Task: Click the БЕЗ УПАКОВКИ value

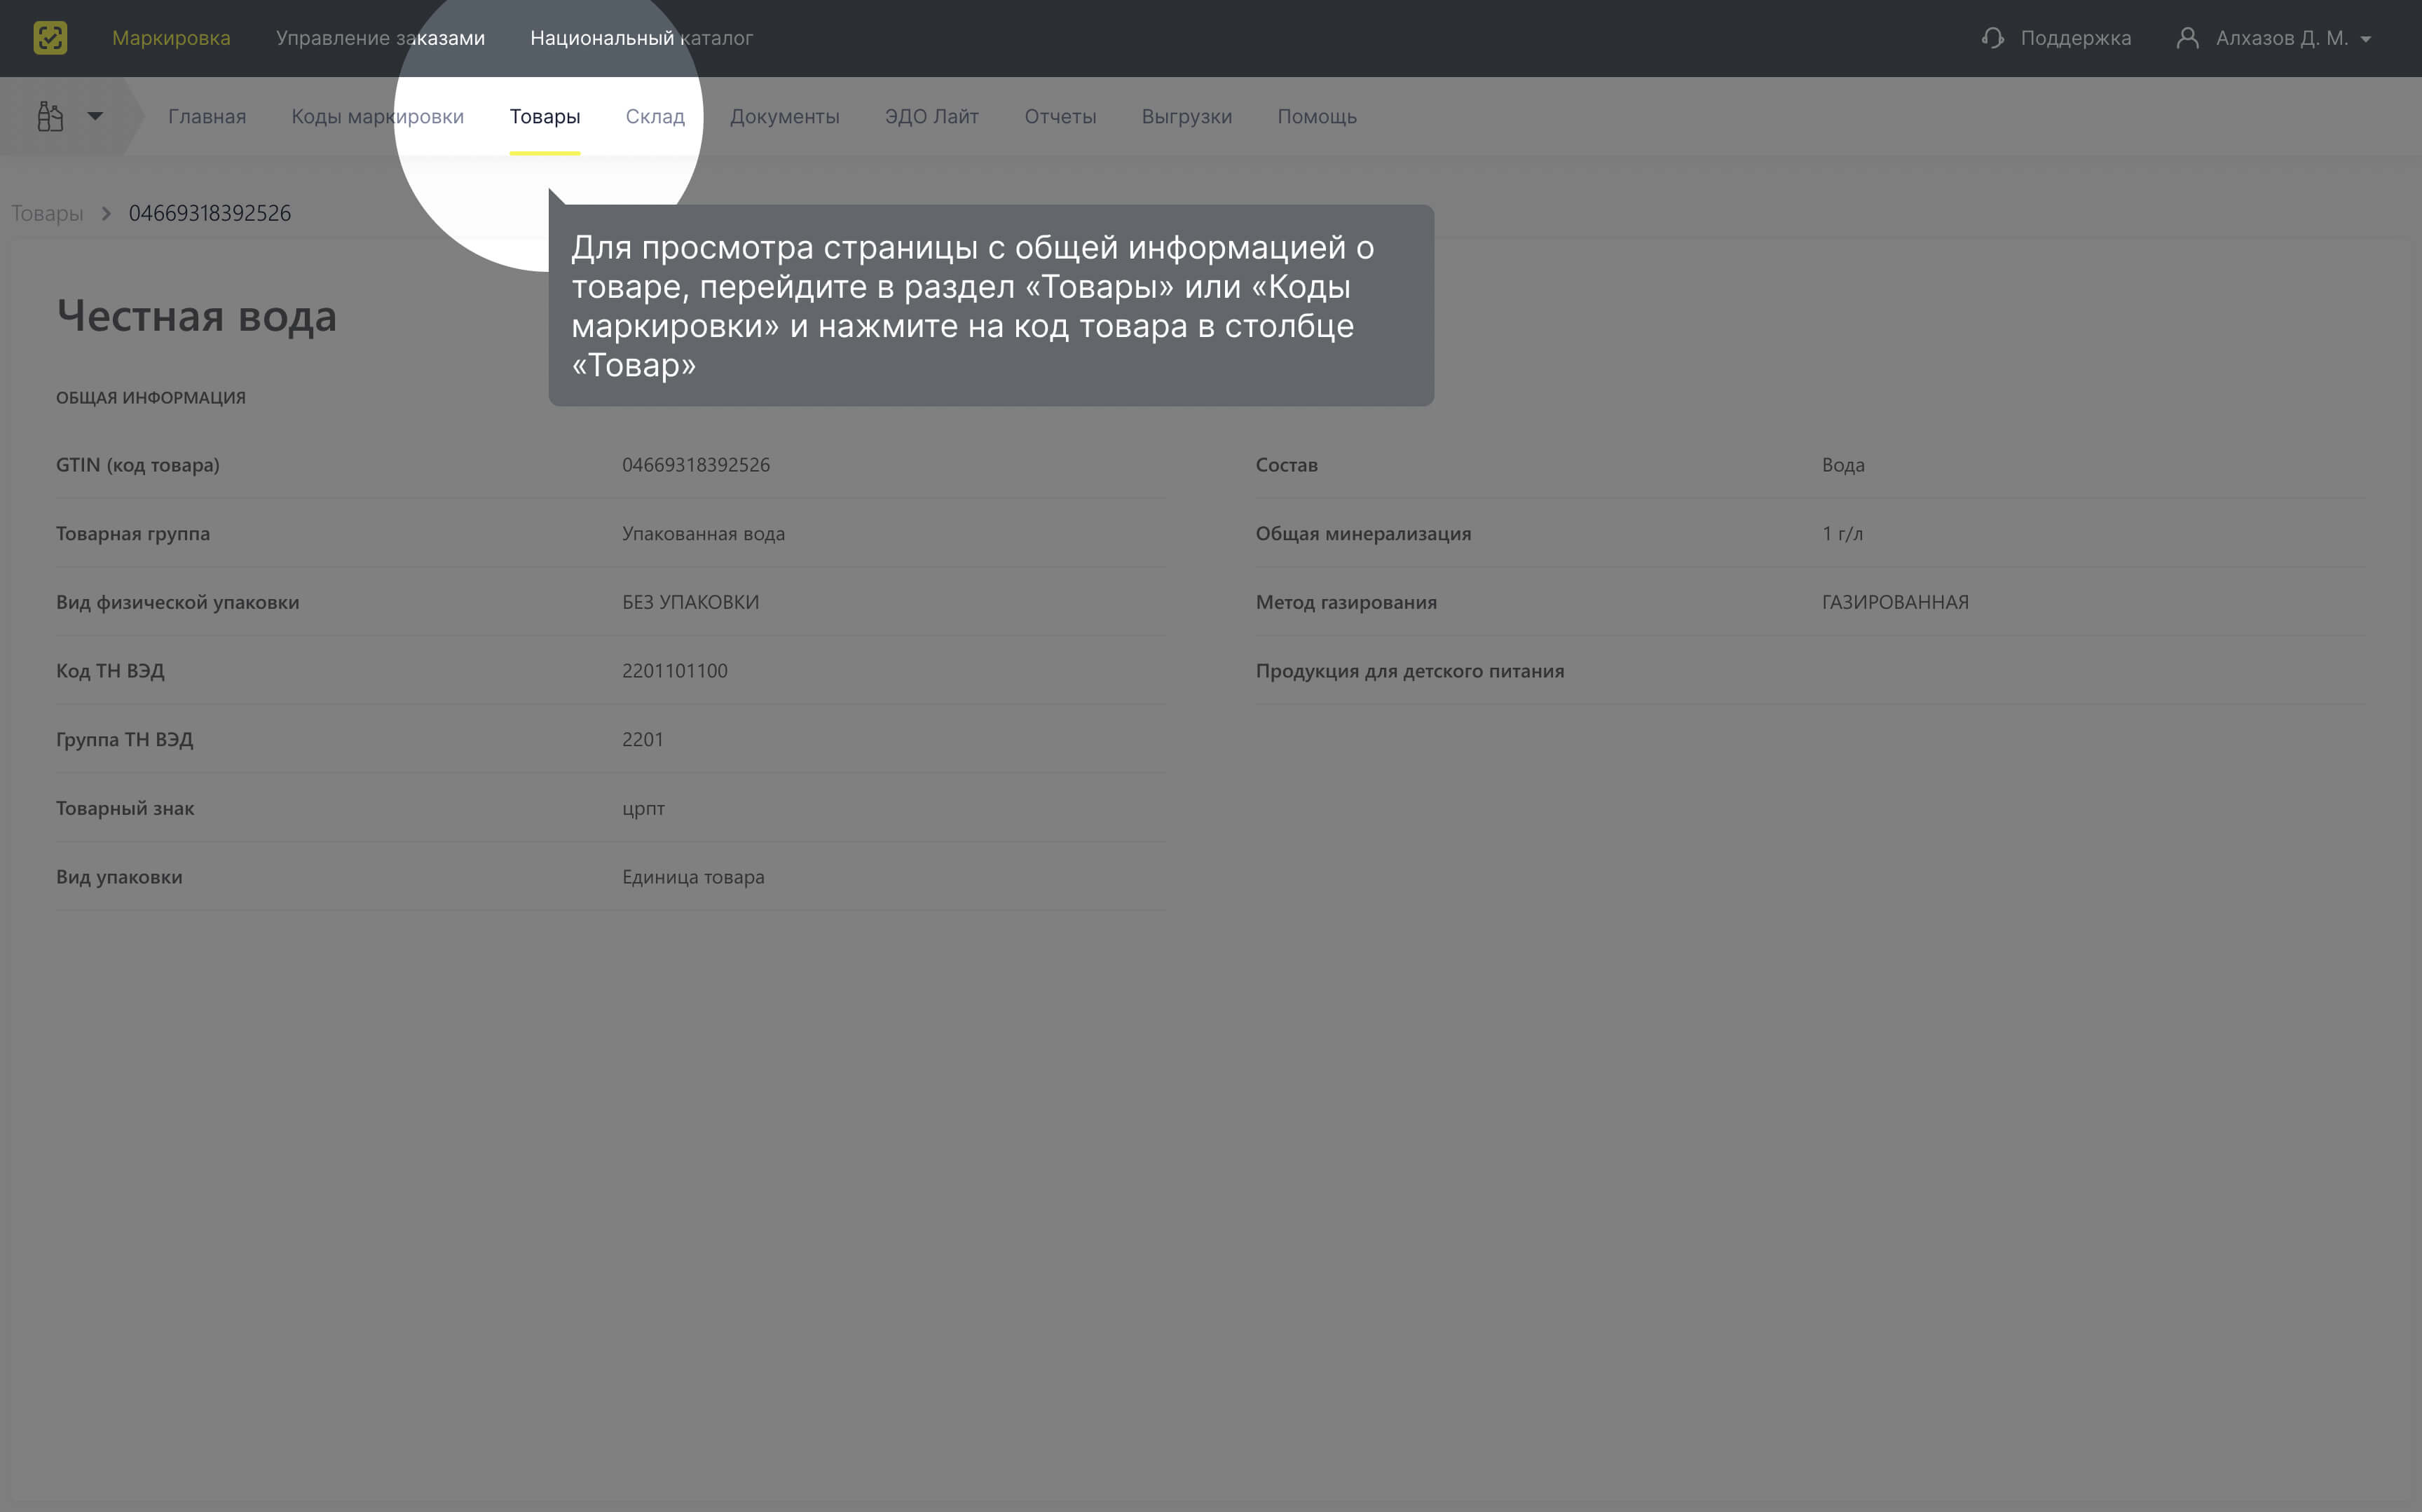Action: pyautogui.click(x=690, y=602)
